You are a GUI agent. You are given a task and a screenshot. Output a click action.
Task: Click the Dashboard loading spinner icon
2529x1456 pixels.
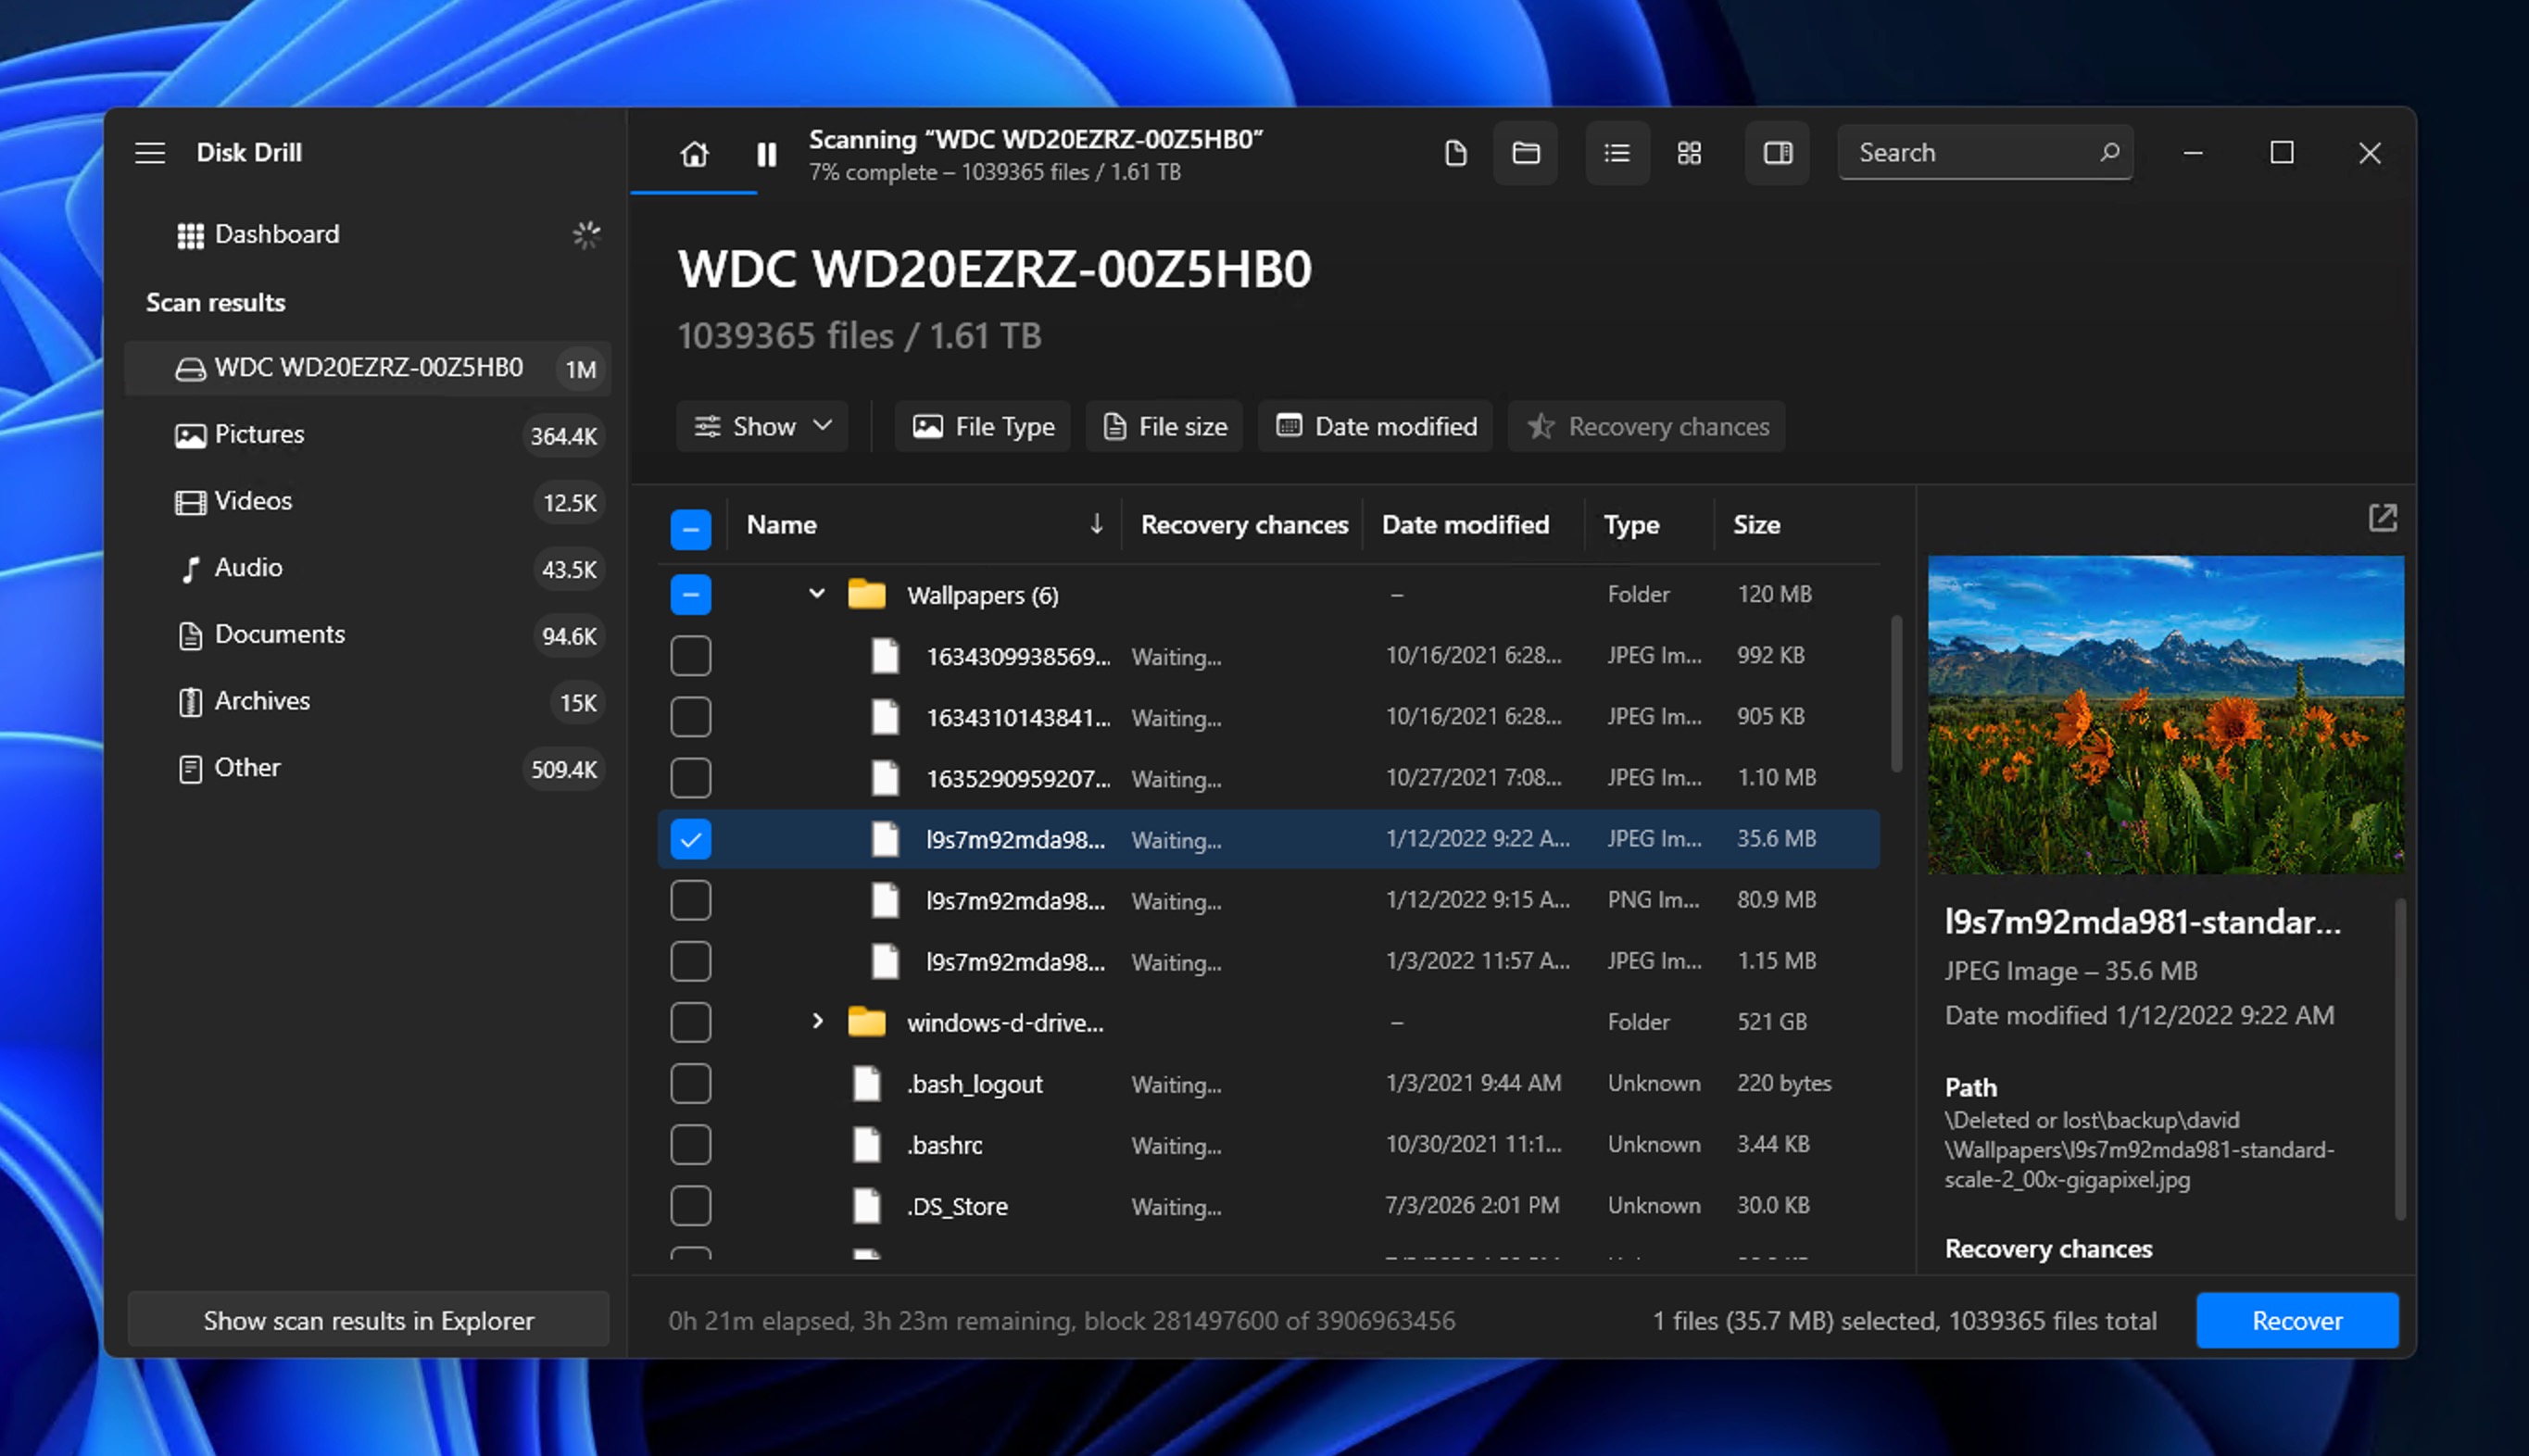(x=586, y=235)
